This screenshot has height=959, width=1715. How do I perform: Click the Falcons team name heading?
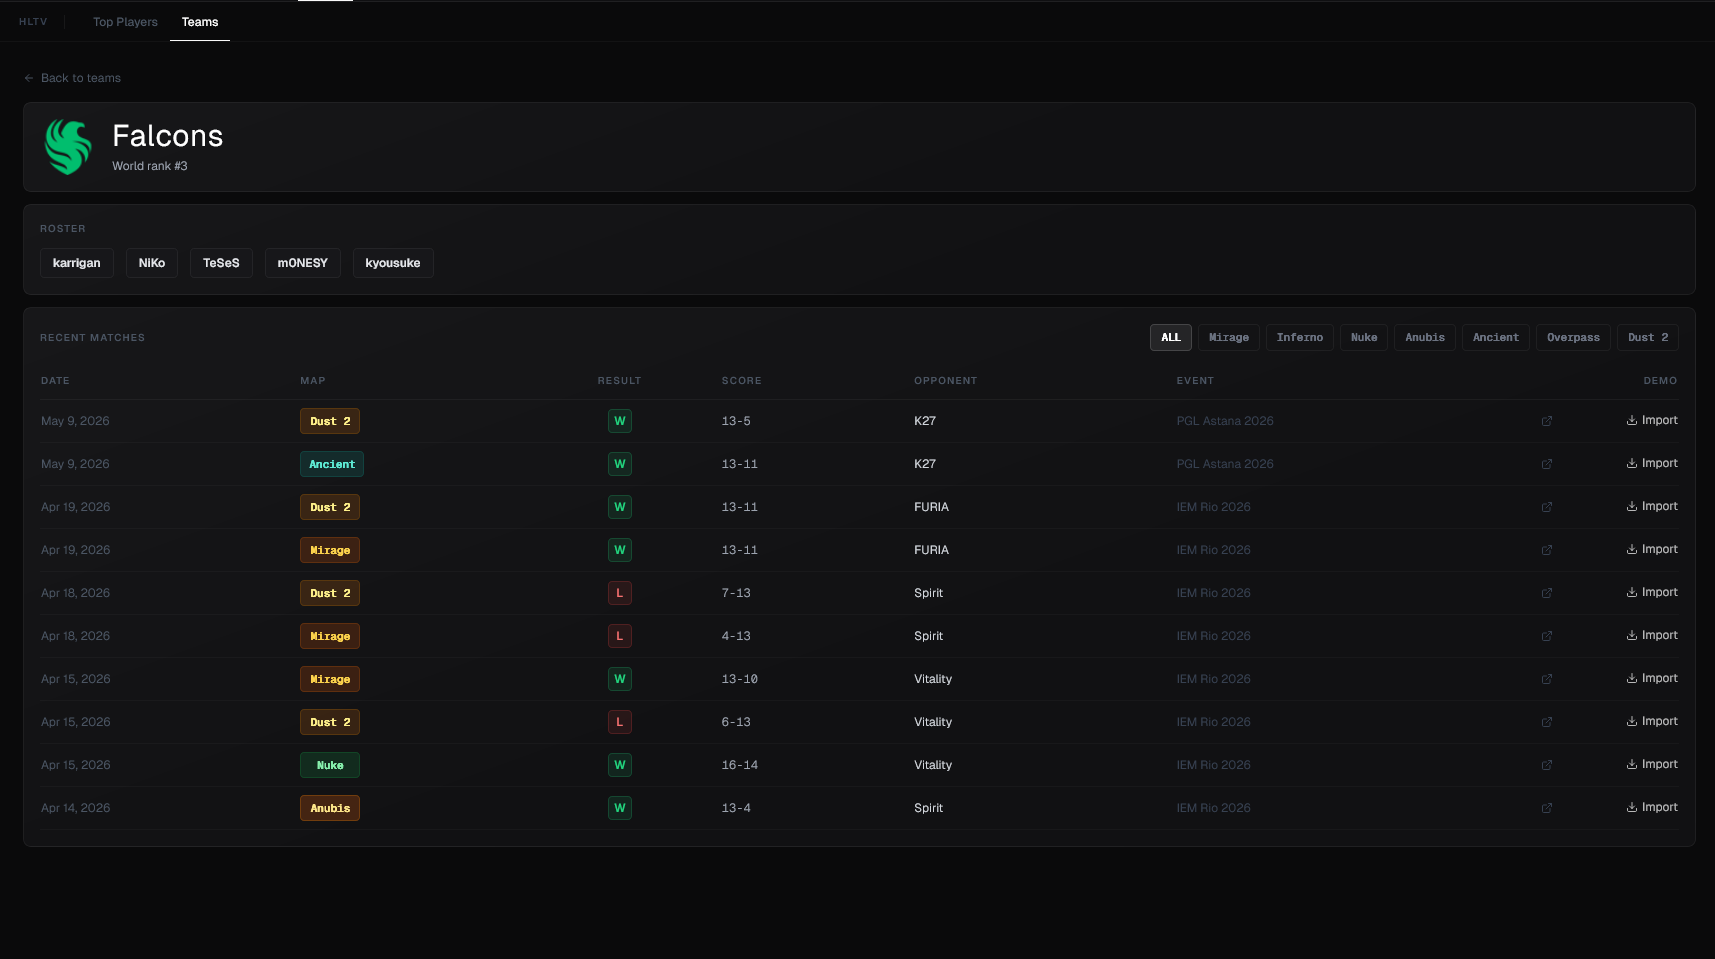[168, 136]
